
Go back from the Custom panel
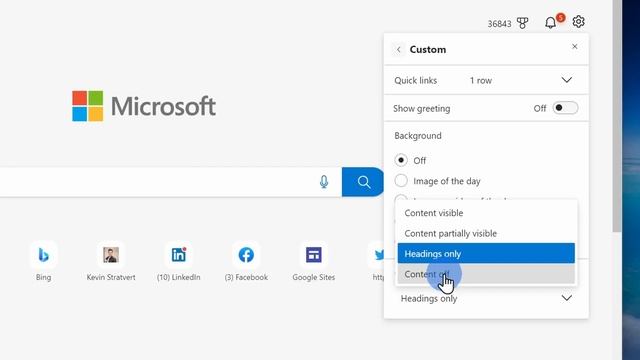click(x=398, y=50)
